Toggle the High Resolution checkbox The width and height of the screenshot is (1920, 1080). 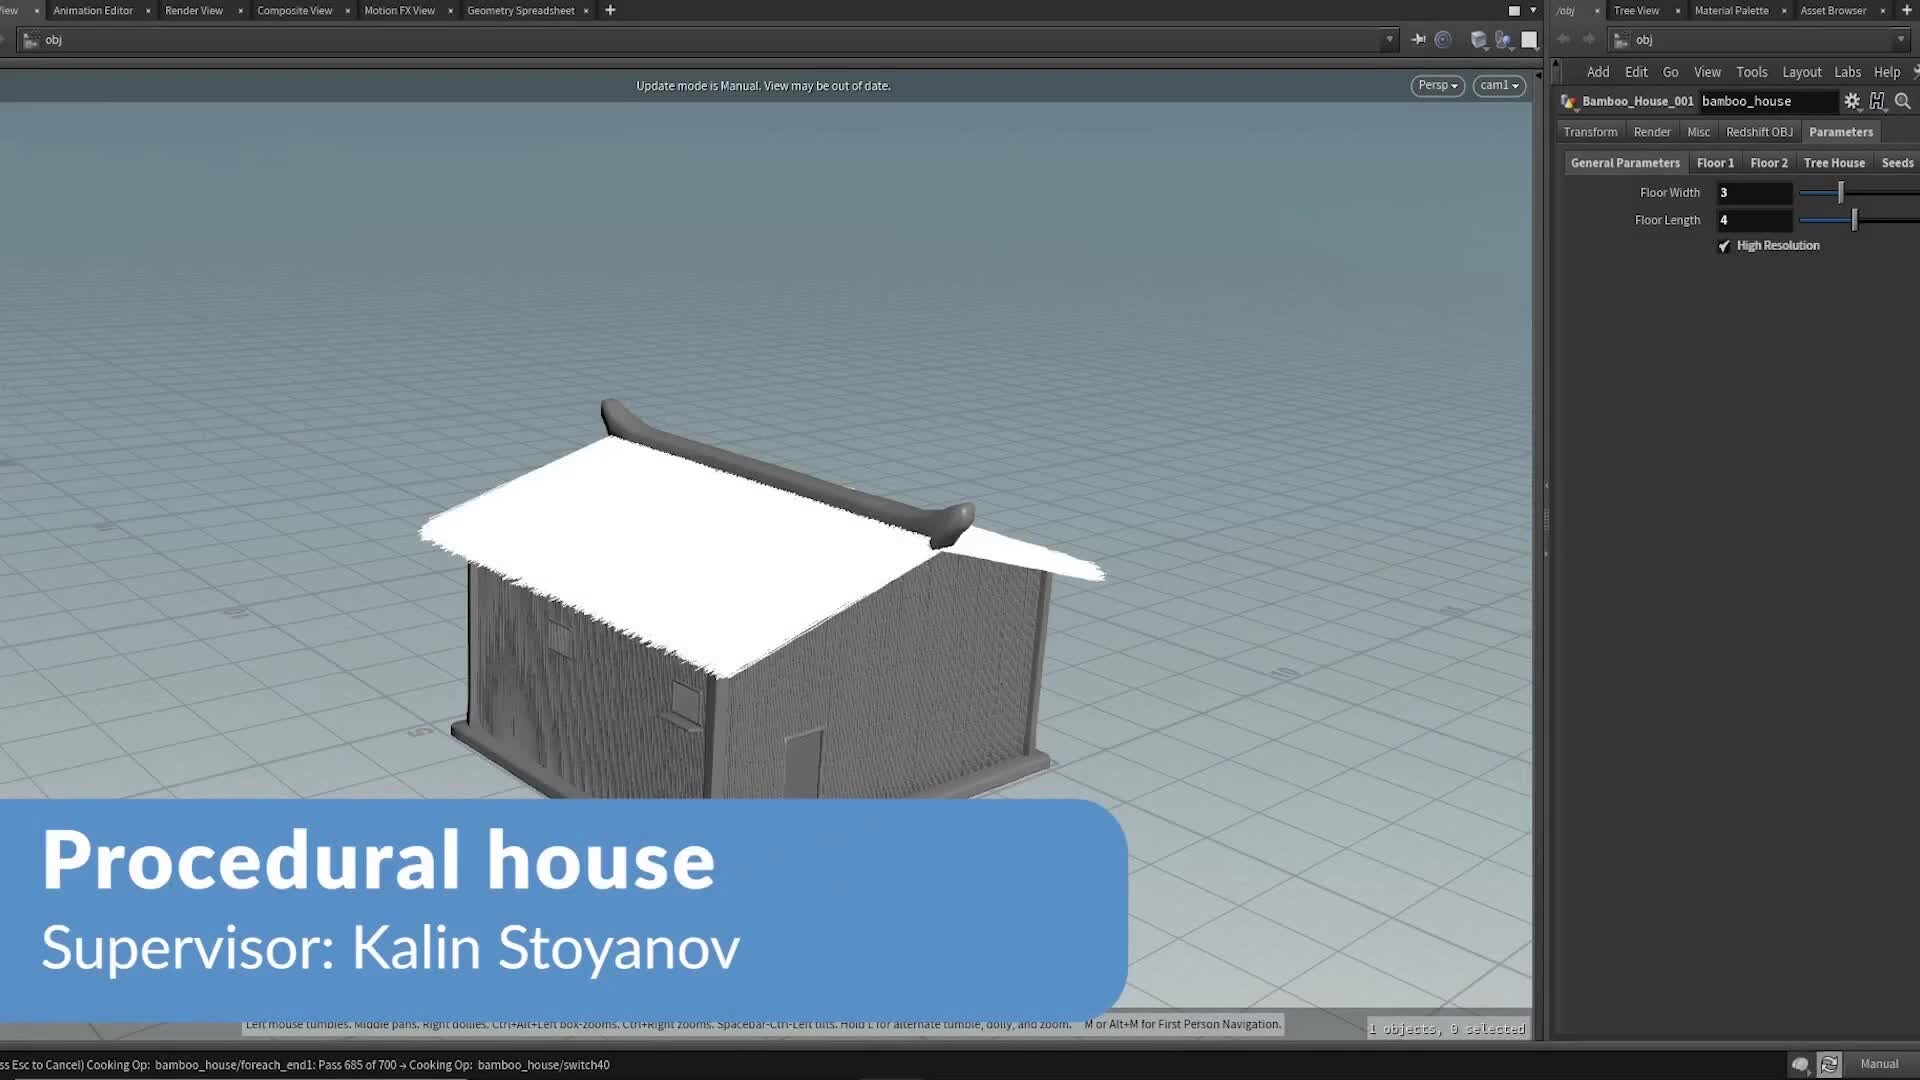[1723, 245]
